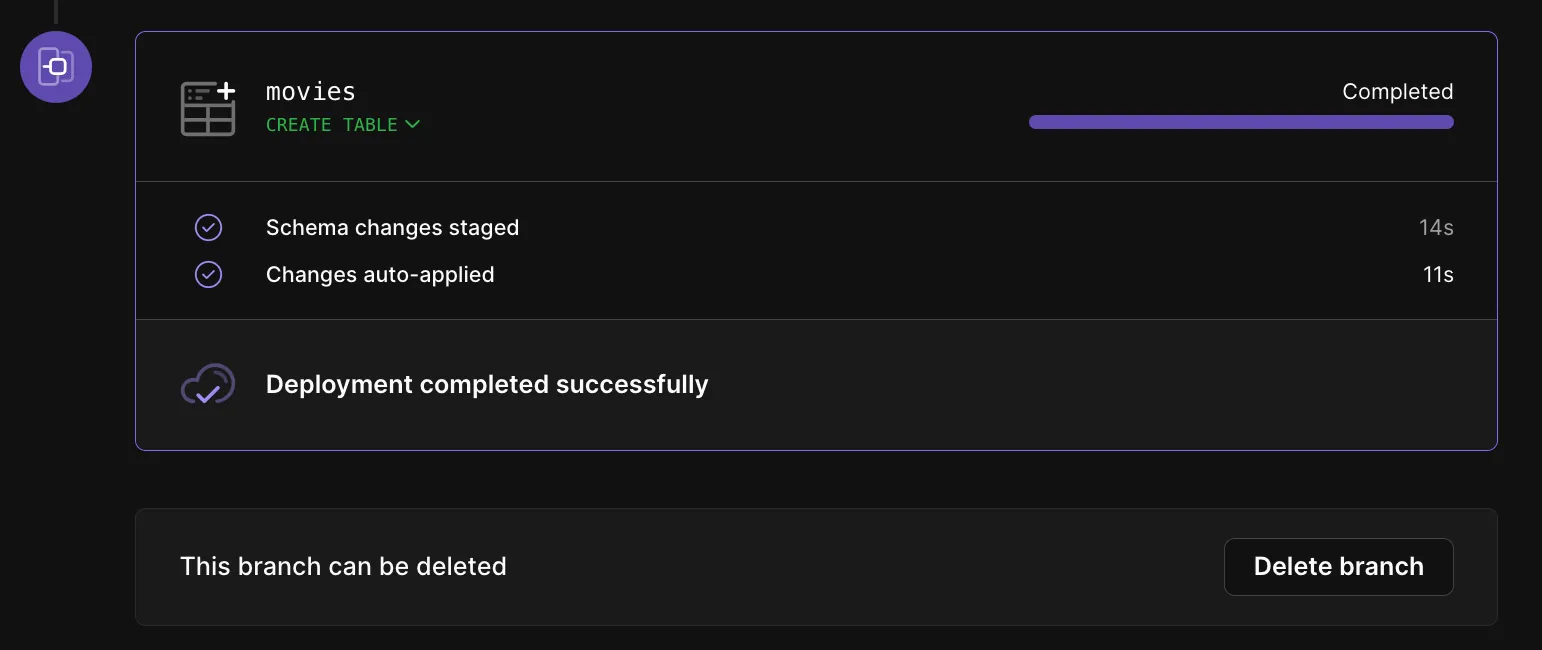Select the movies table name

(311, 92)
